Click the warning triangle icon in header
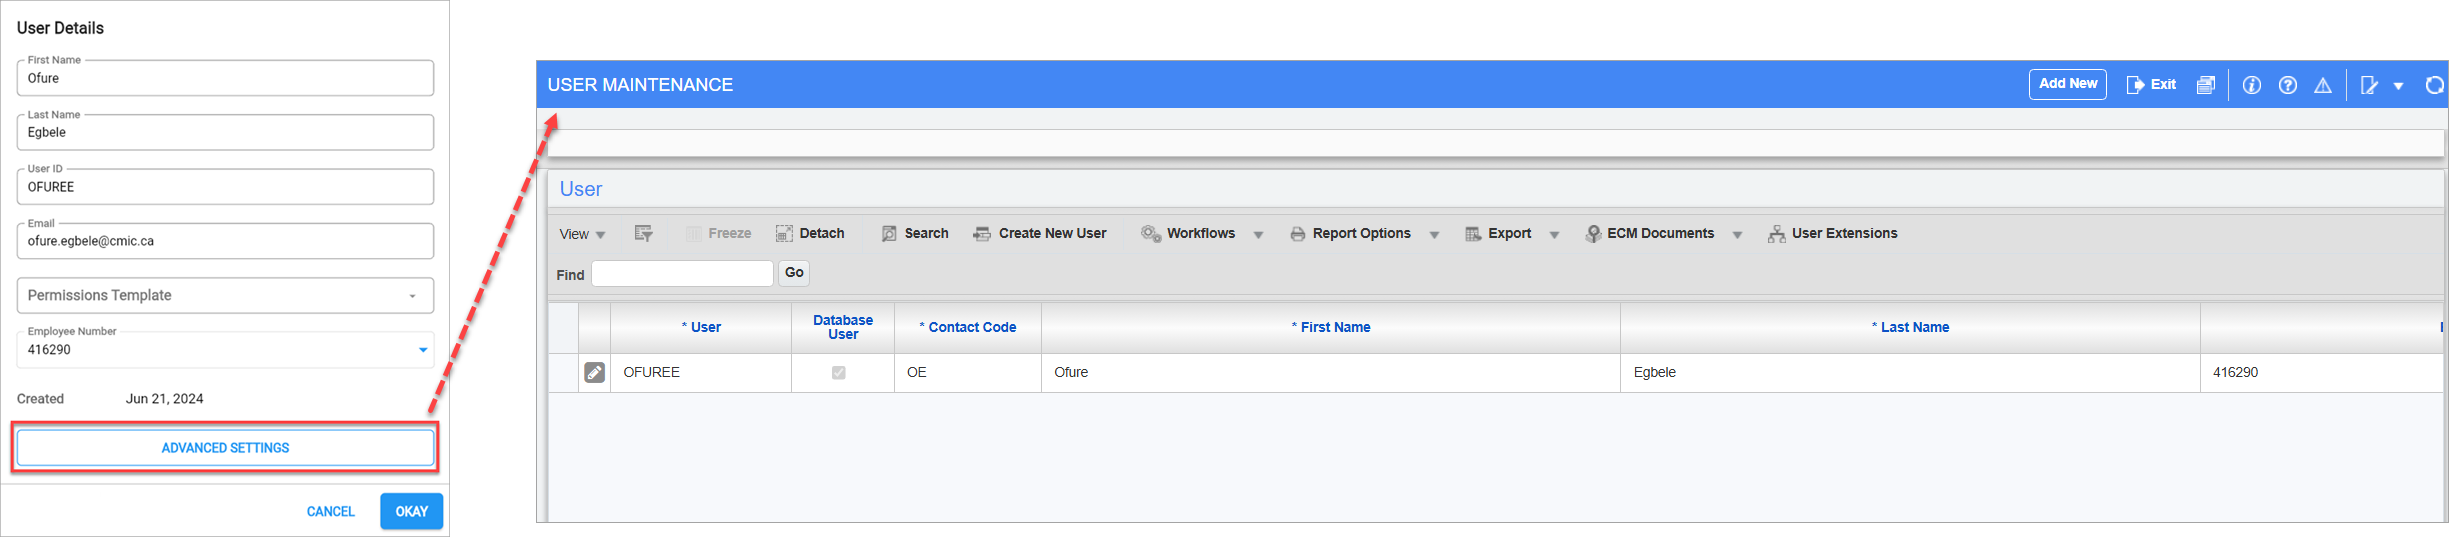Screen dimensions: 2449x537 click(2323, 85)
